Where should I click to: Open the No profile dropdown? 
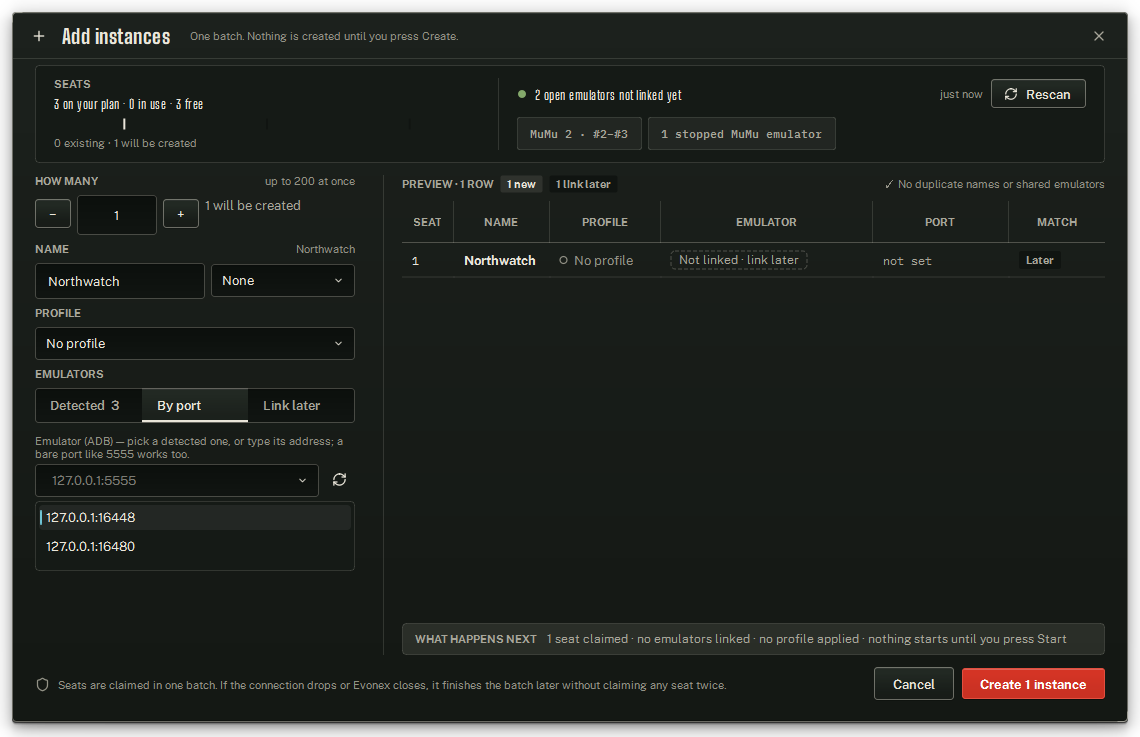195,344
